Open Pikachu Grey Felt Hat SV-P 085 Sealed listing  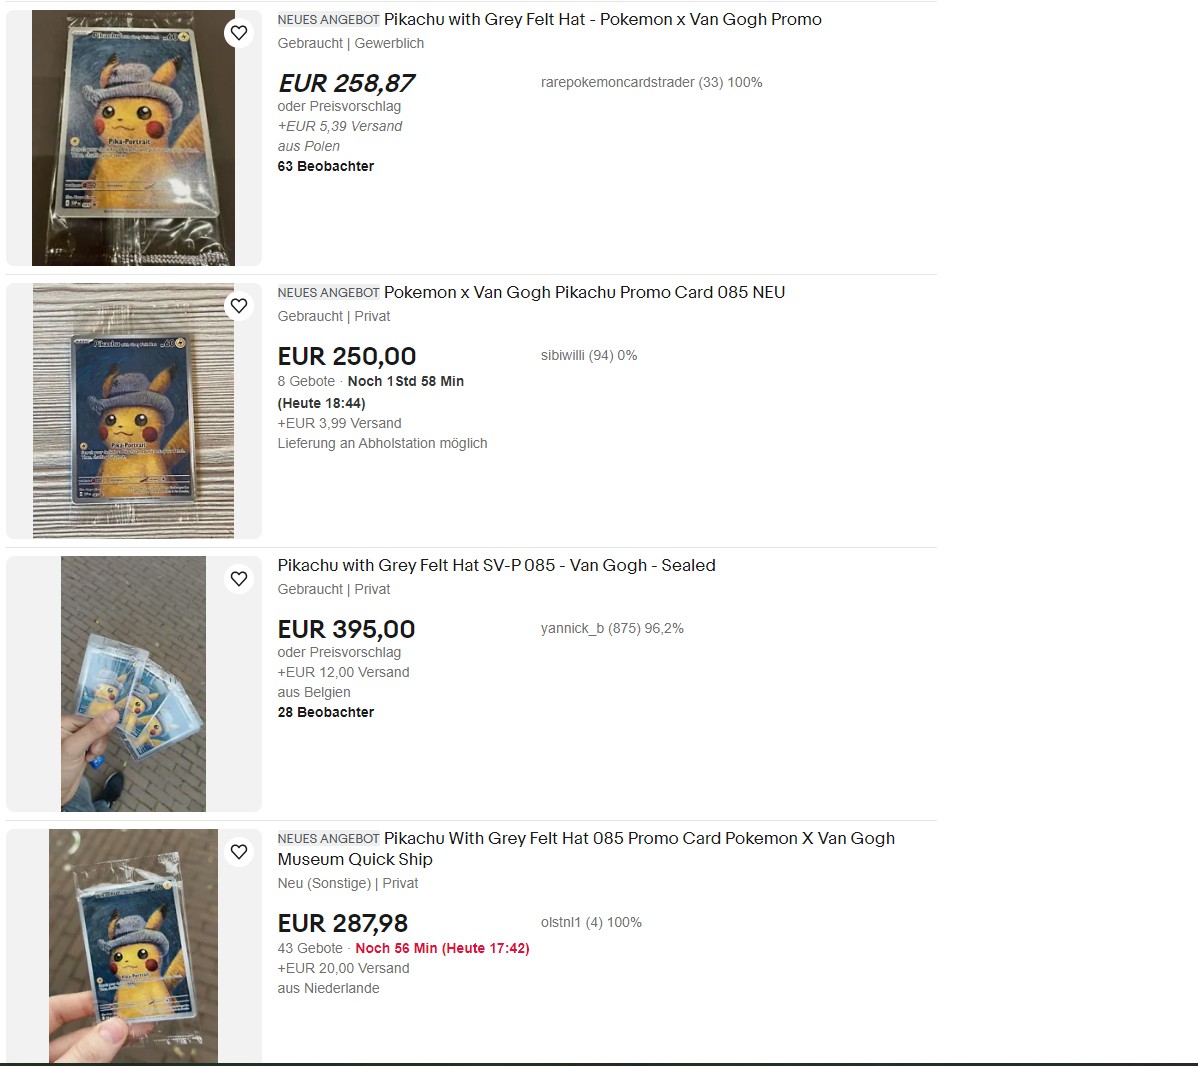tap(497, 565)
